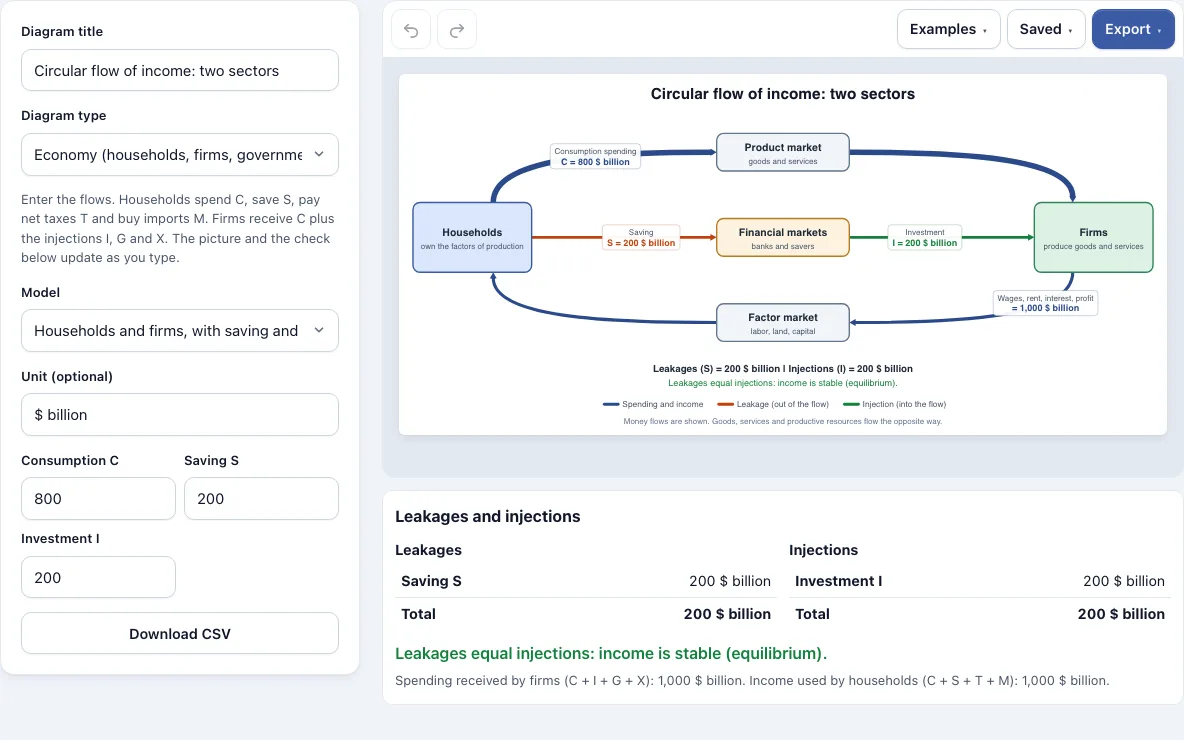Open the Export dropdown menu
The image size is (1184, 740).
tap(1133, 29)
